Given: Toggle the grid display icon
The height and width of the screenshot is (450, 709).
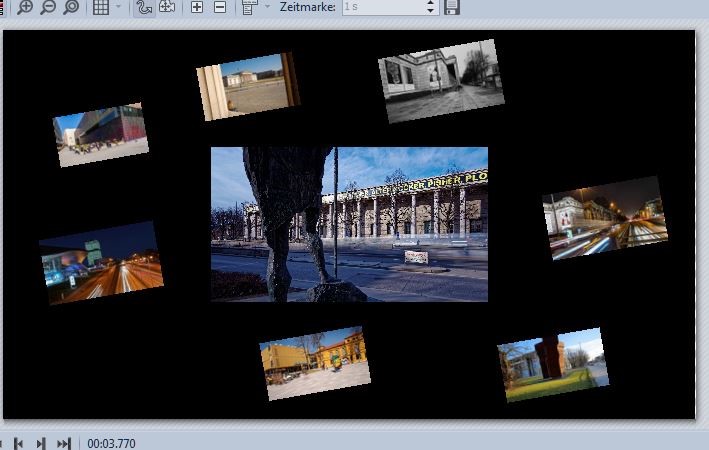Looking at the screenshot, I should point(101,7).
